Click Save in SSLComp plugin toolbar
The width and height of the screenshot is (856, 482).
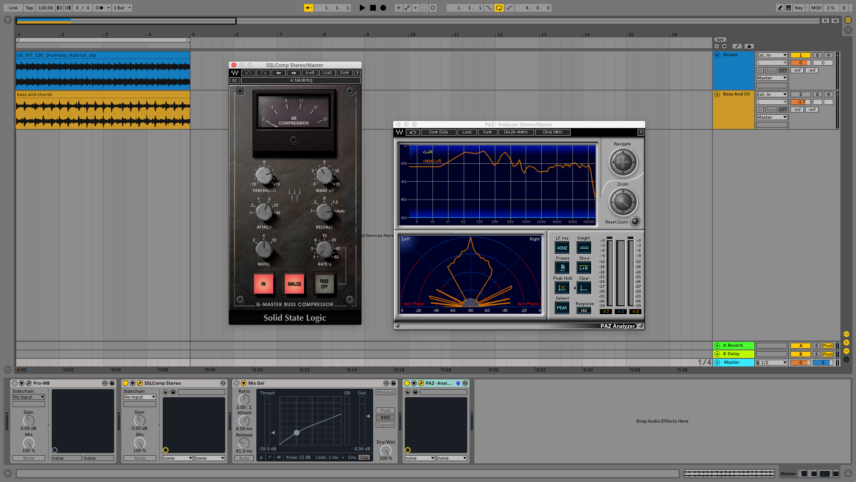point(344,73)
